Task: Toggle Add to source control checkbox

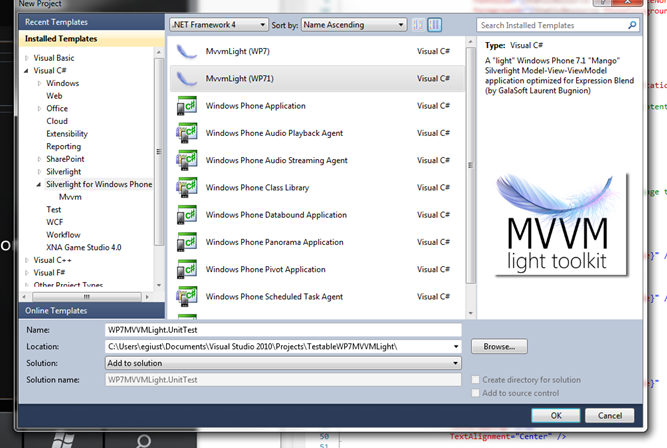Action: click(476, 393)
